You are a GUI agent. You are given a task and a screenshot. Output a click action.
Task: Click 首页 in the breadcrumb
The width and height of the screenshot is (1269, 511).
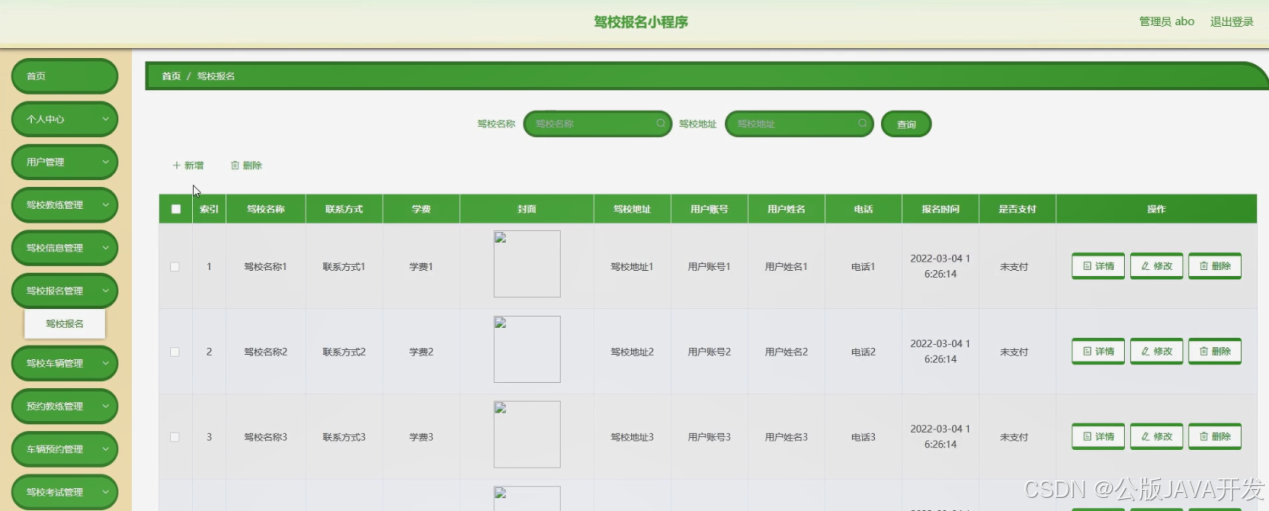[x=171, y=76]
